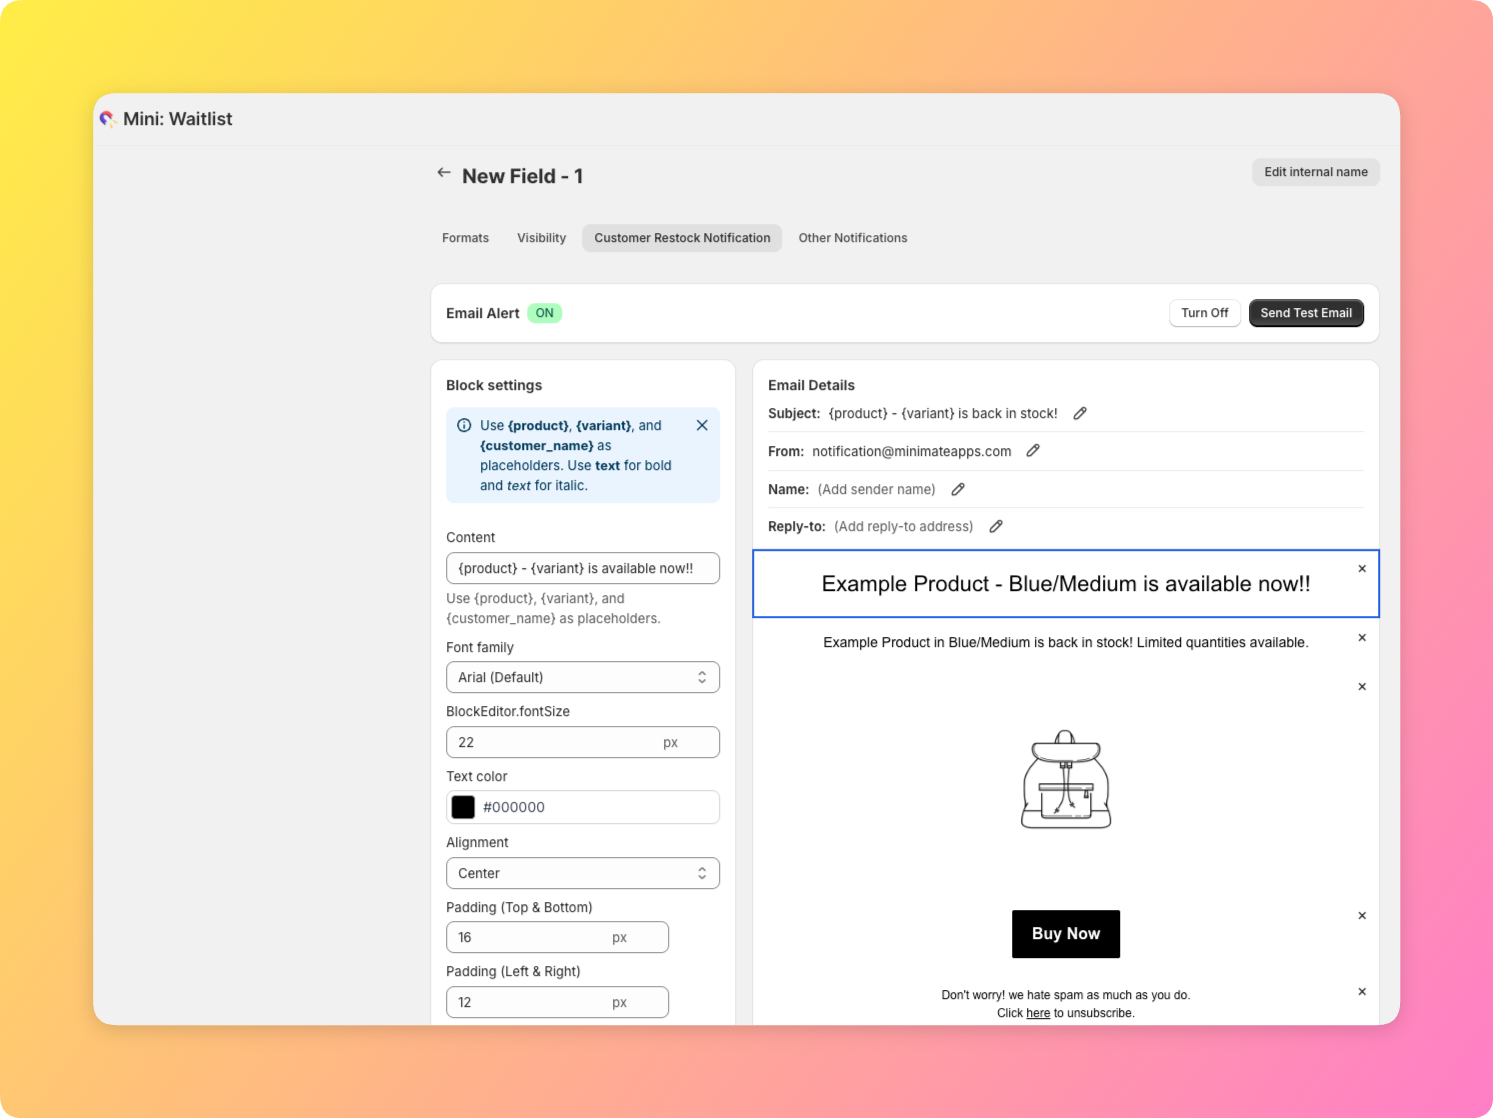Edit the sender Name via pencil icon

click(x=958, y=489)
